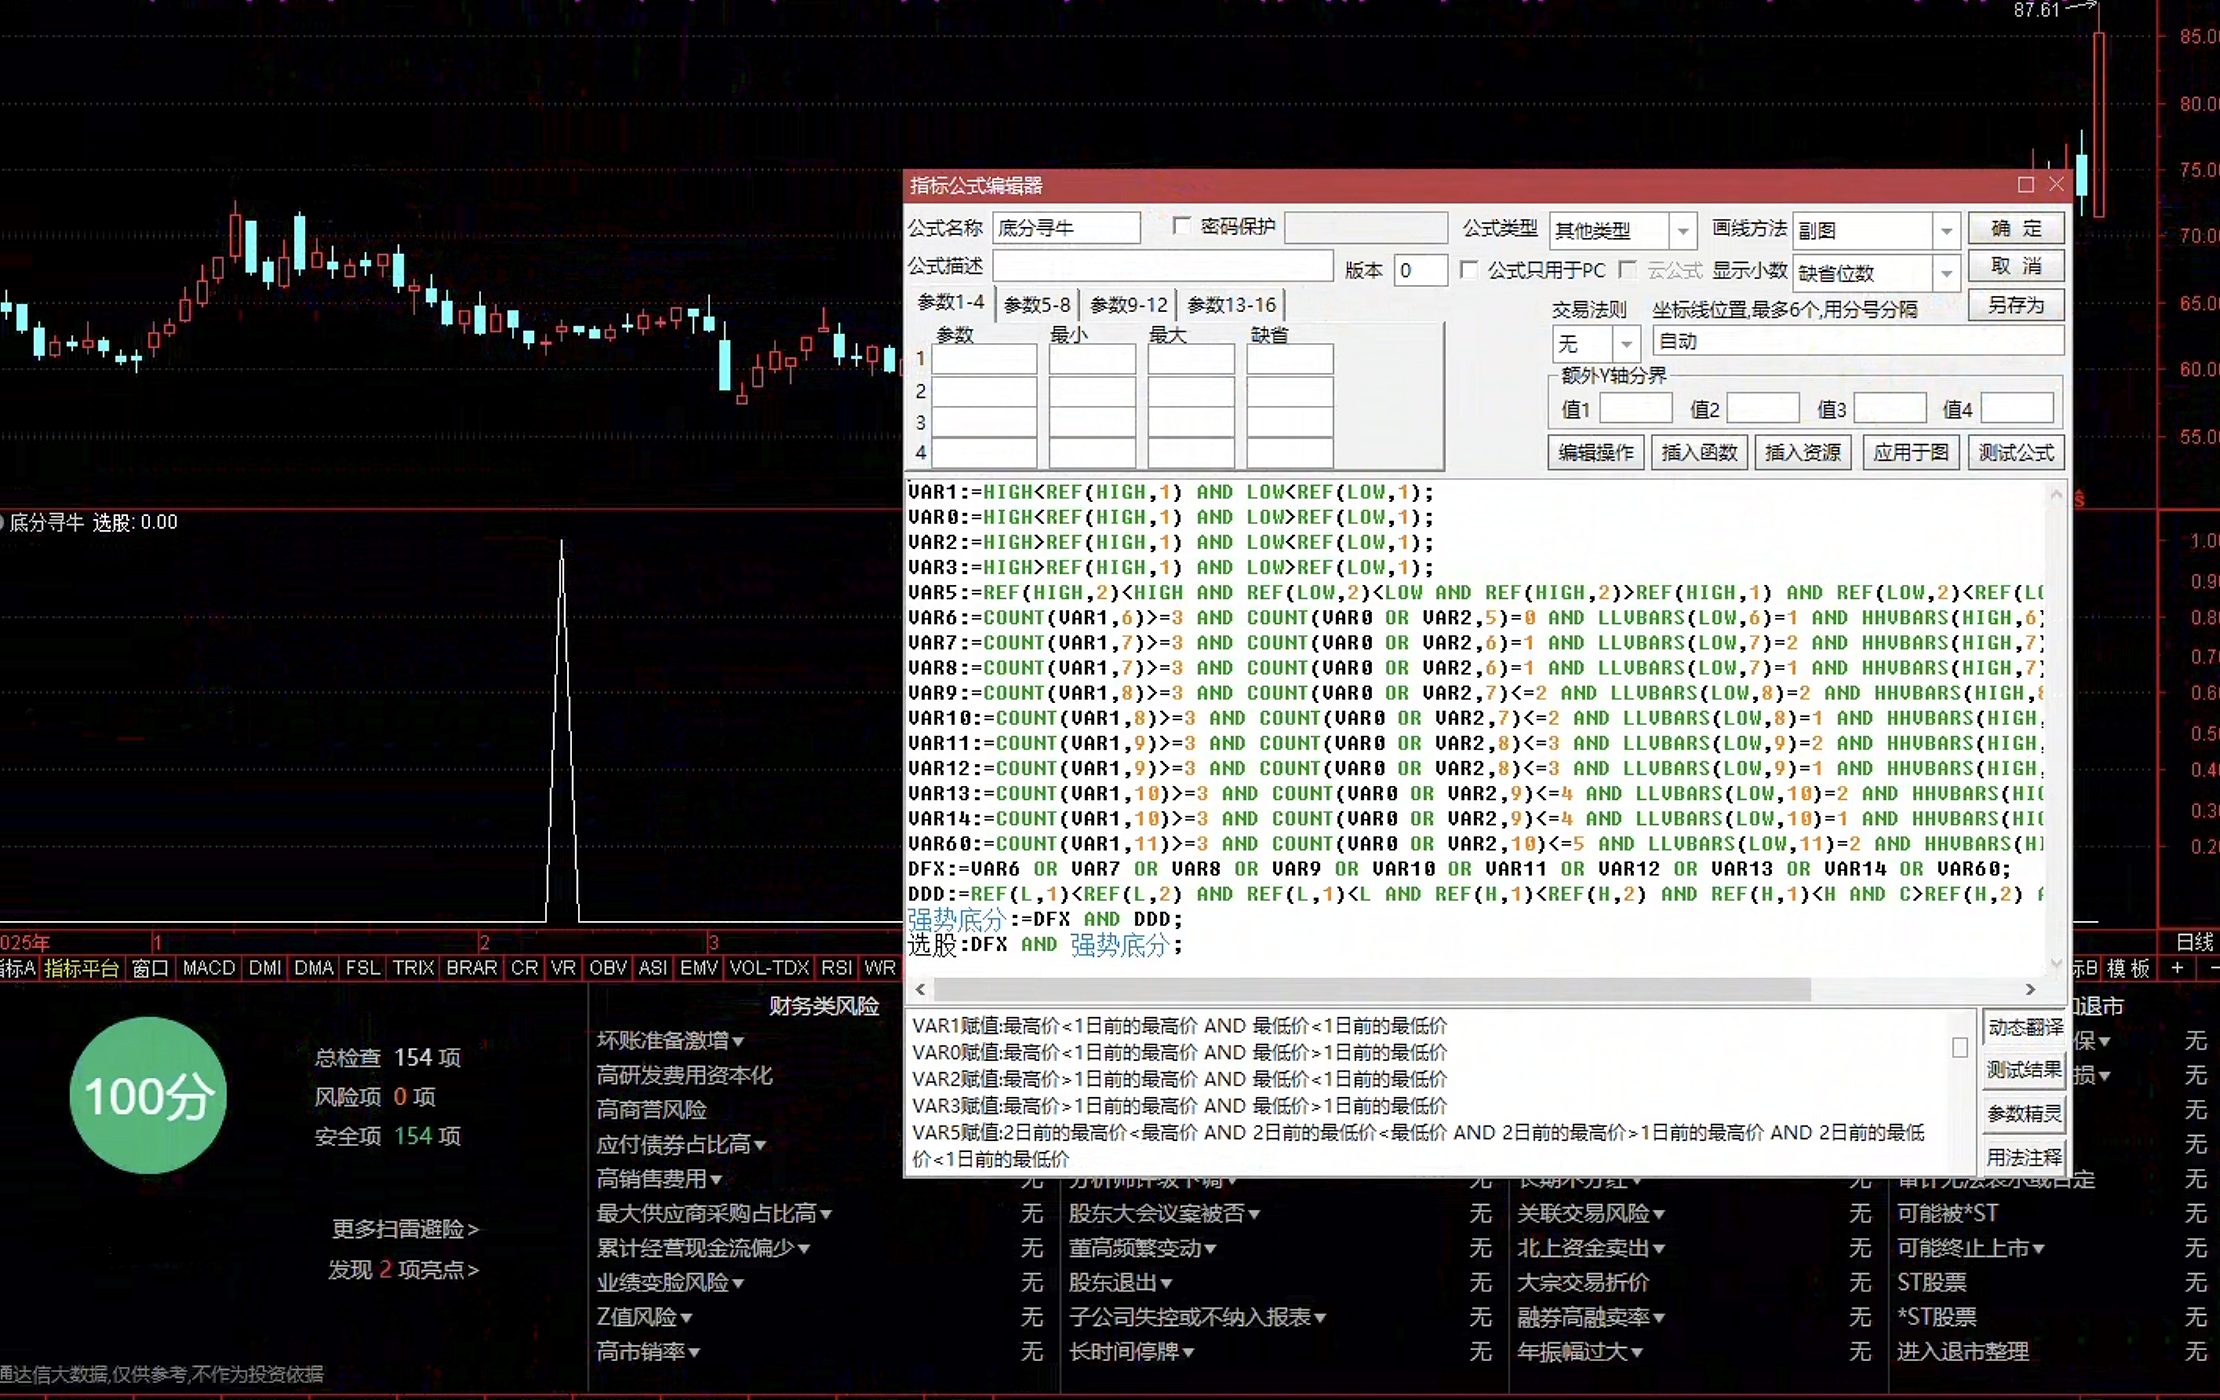This screenshot has height=1400, width=2220.
Task: Click the 100分 score circle
Action: (x=148, y=1096)
